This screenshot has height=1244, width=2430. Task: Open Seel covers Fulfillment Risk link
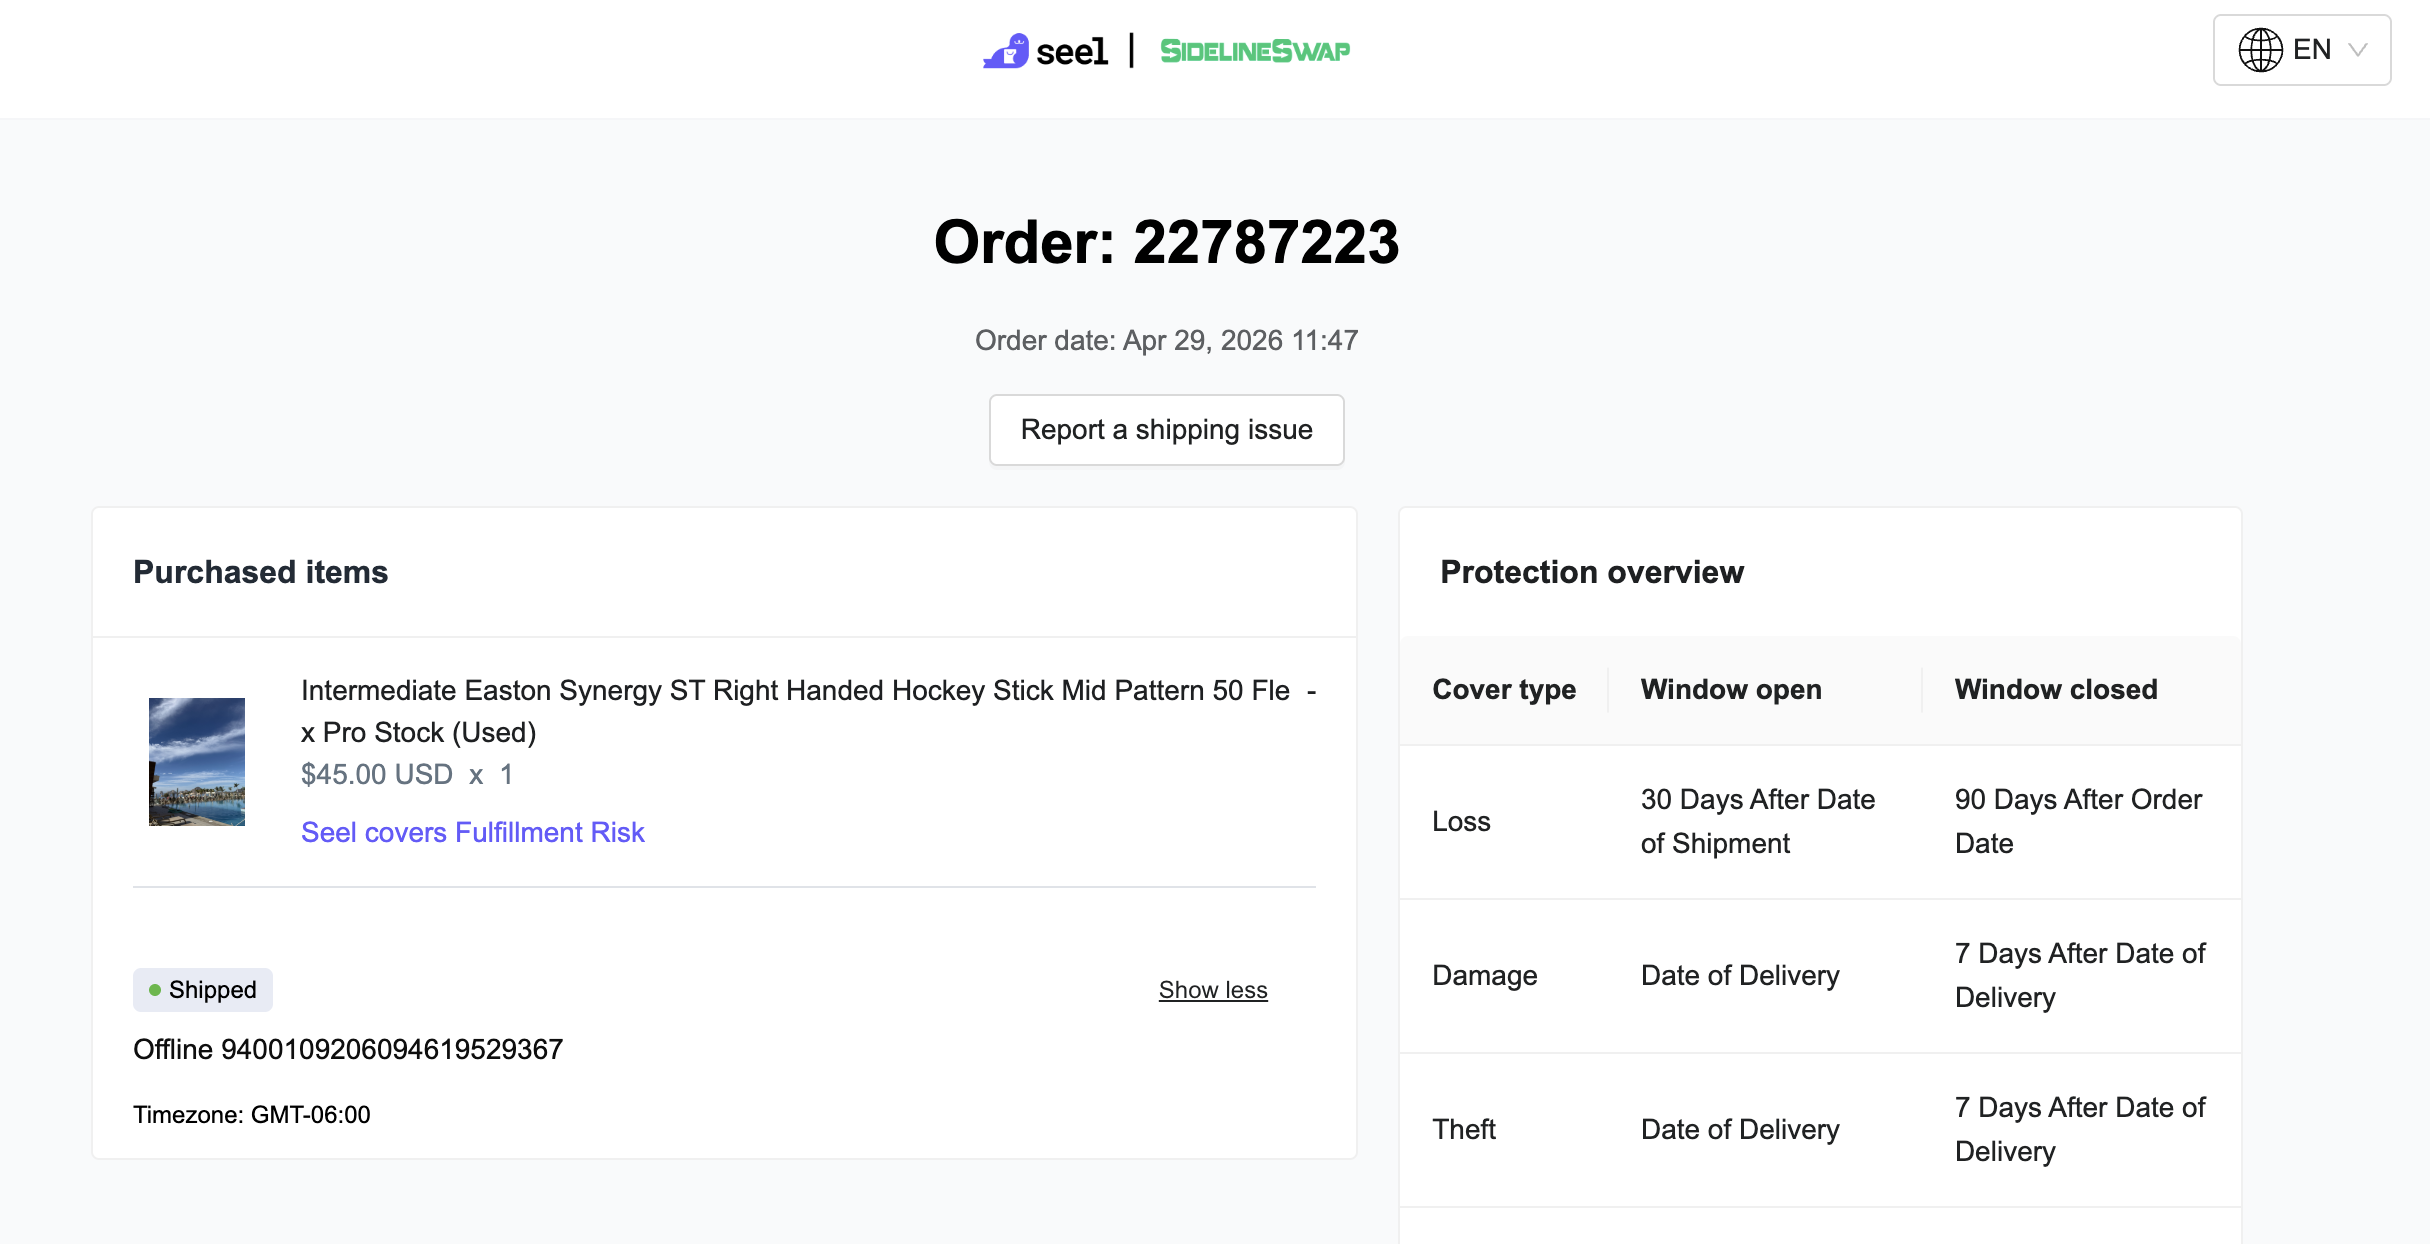click(x=473, y=832)
